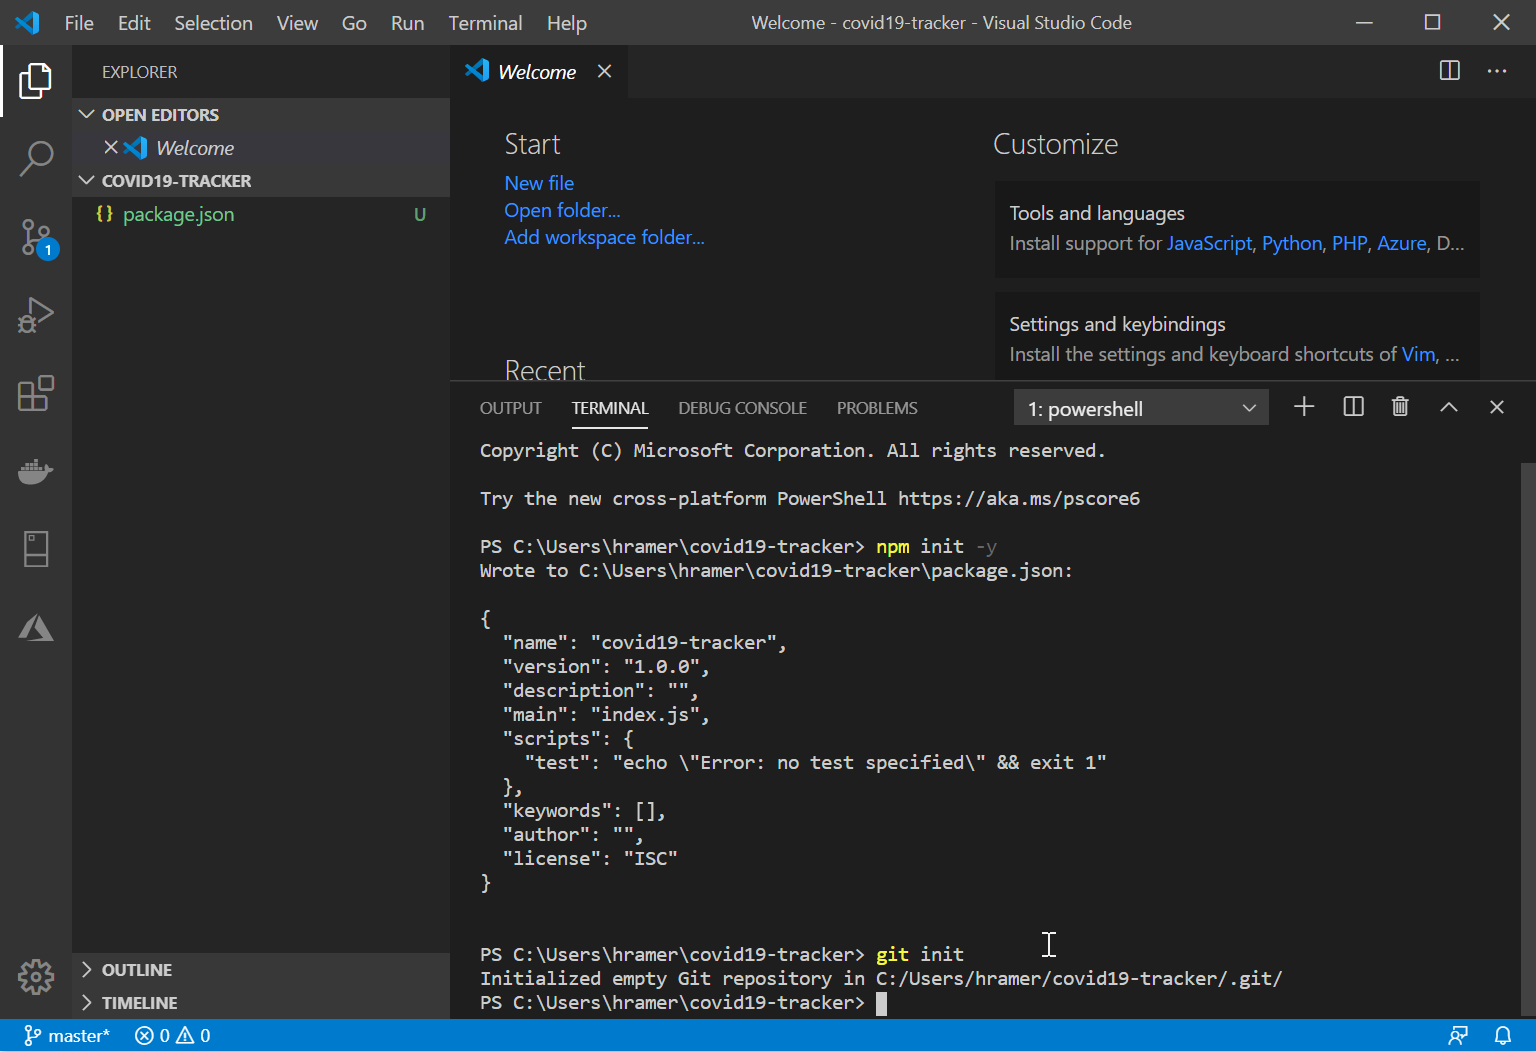
Task: Maximize the panel with up chevron
Action: pyautogui.click(x=1448, y=407)
